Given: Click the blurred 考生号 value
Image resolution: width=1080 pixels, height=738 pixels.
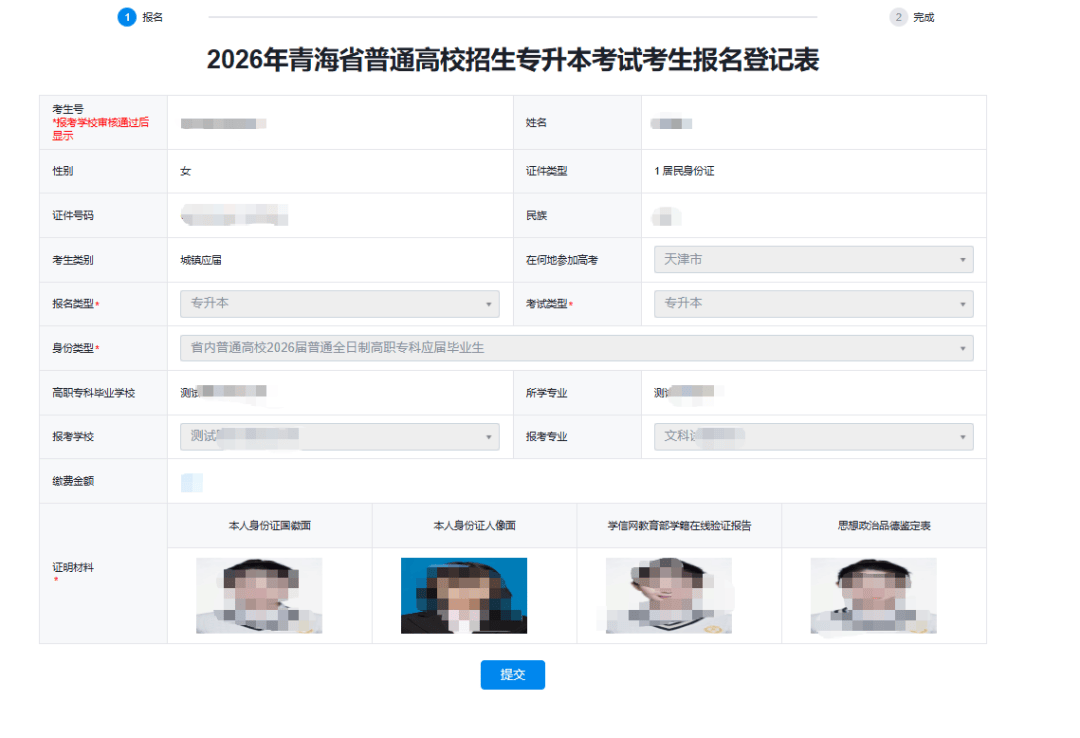Looking at the screenshot, I should click(223, 123).
